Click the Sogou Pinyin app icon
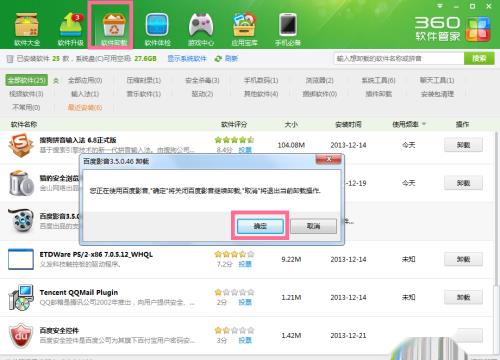This screenshot has height=360, width=500. pyautogui.click(x=21, y=145)
